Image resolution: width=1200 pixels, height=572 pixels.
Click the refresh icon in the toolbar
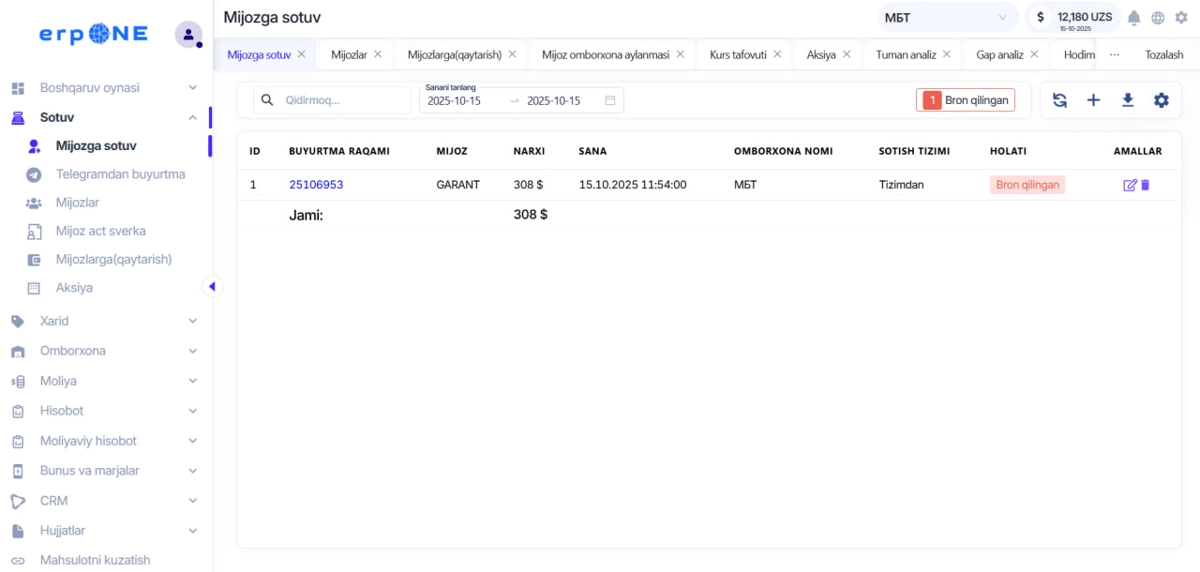(1060, 100)
